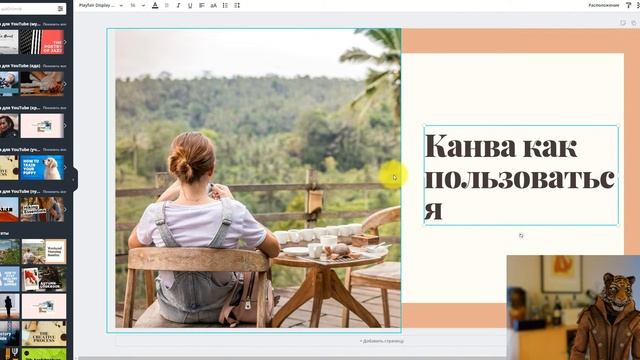Select the Канва как пользоваться text box
Screen dimensions: 640x360
(x=521, y=175)
